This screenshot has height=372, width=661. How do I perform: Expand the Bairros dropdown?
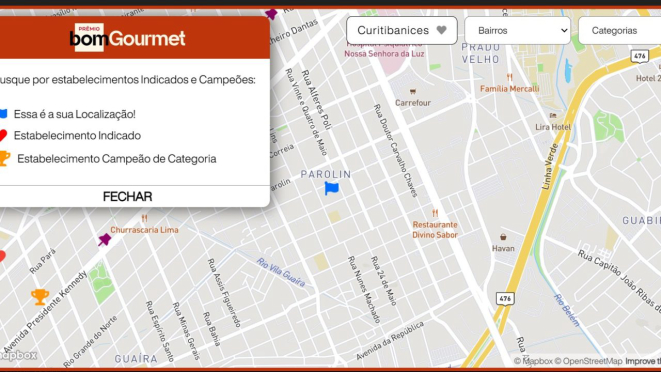(x=517, y=30)
